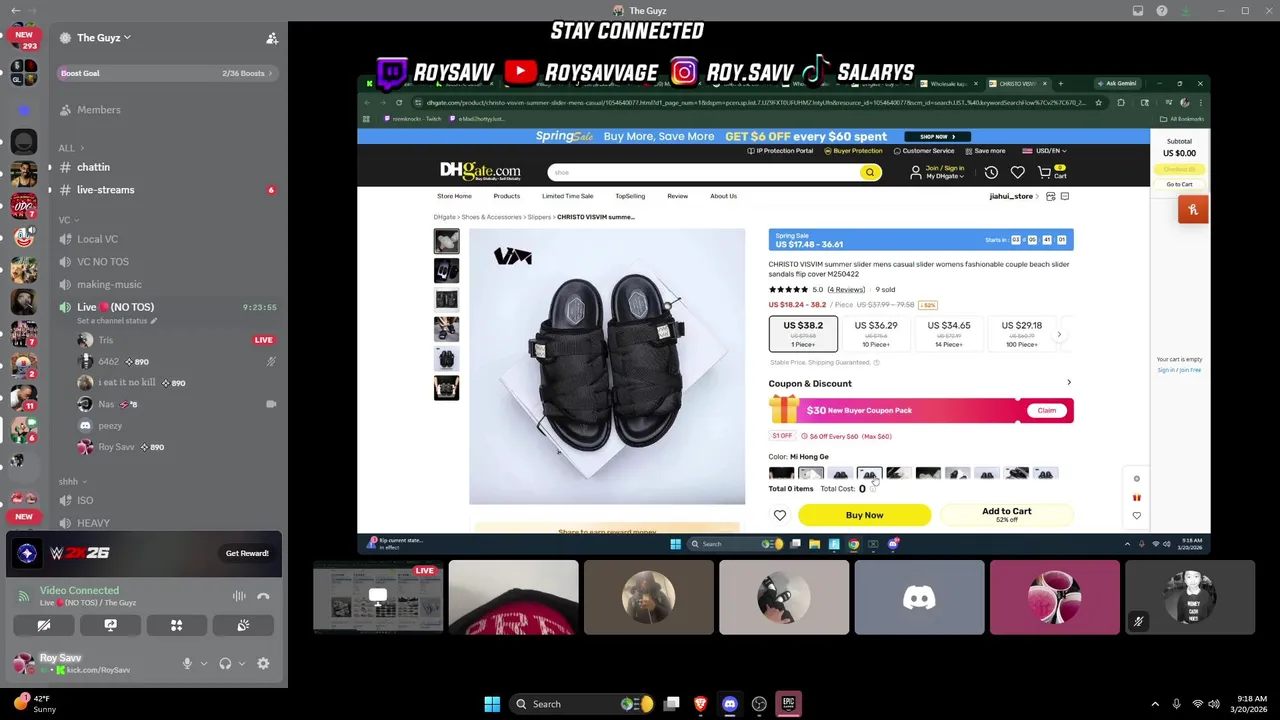This screenshot has width=1280, height=720.
Task: Click the share screen button
Action: tap(110, 625)
